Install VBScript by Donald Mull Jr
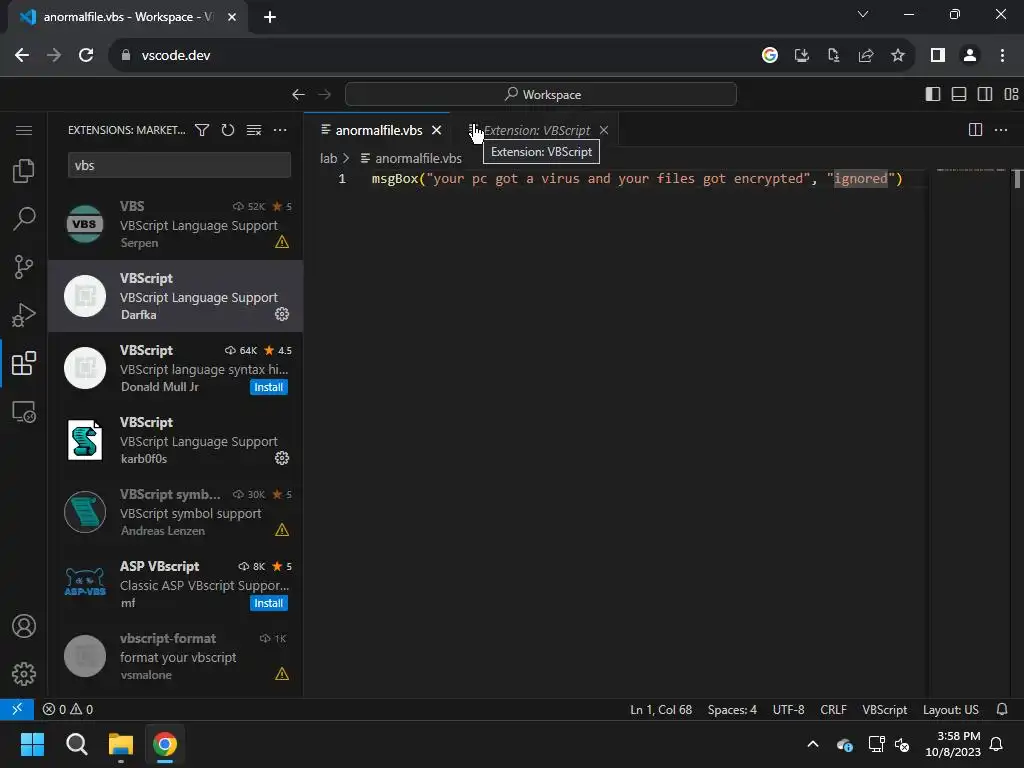Viewport: 1024px width, 768px height. [x=268, y=387]
